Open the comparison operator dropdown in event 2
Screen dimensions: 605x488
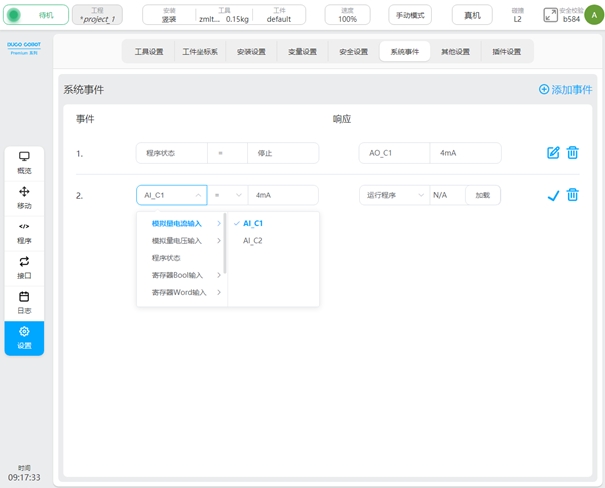click(227, 196)
